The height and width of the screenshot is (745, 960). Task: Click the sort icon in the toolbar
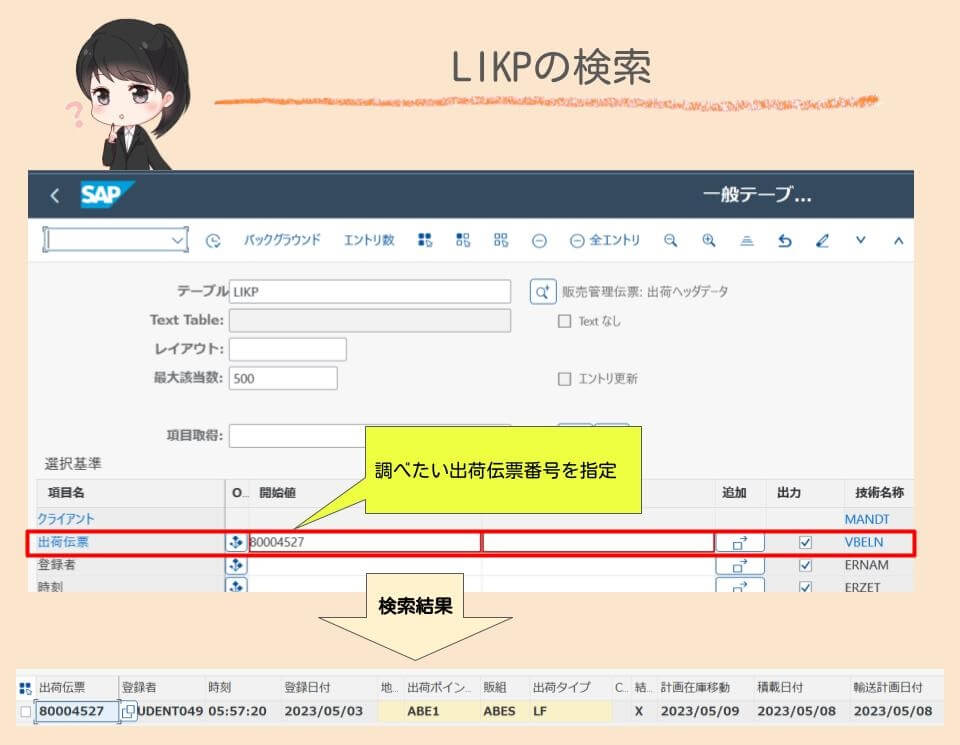[x=746, y=240]
